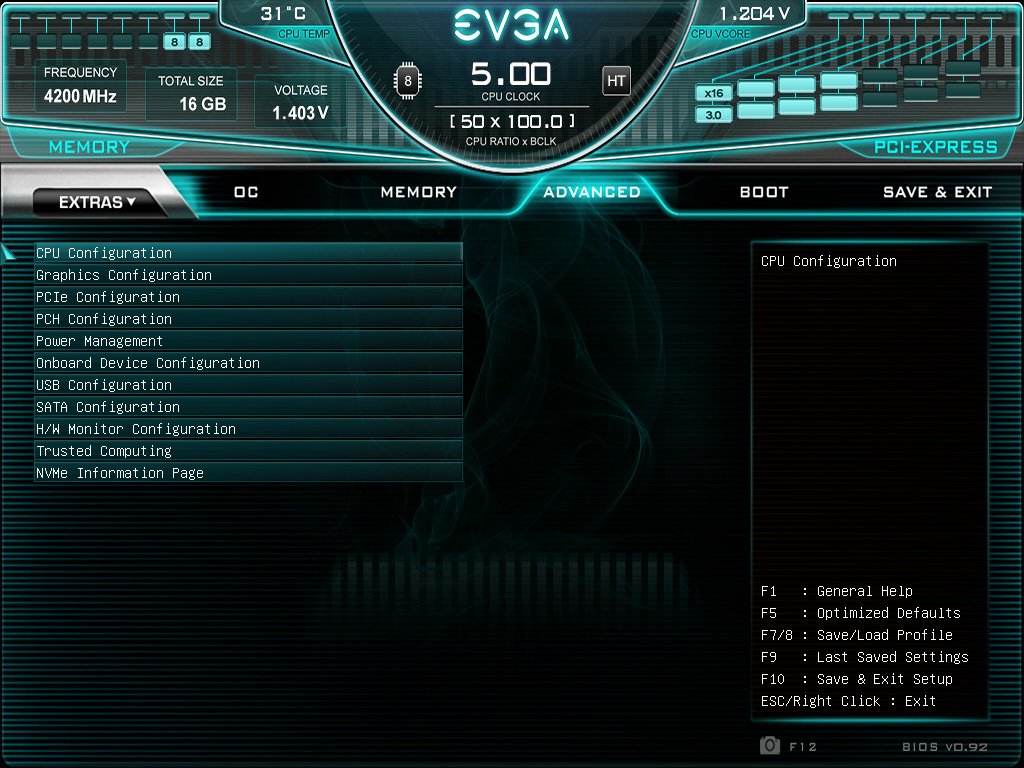Open the EXTRAS dropdown menu
1024x768 pixels.
[97, 202]
